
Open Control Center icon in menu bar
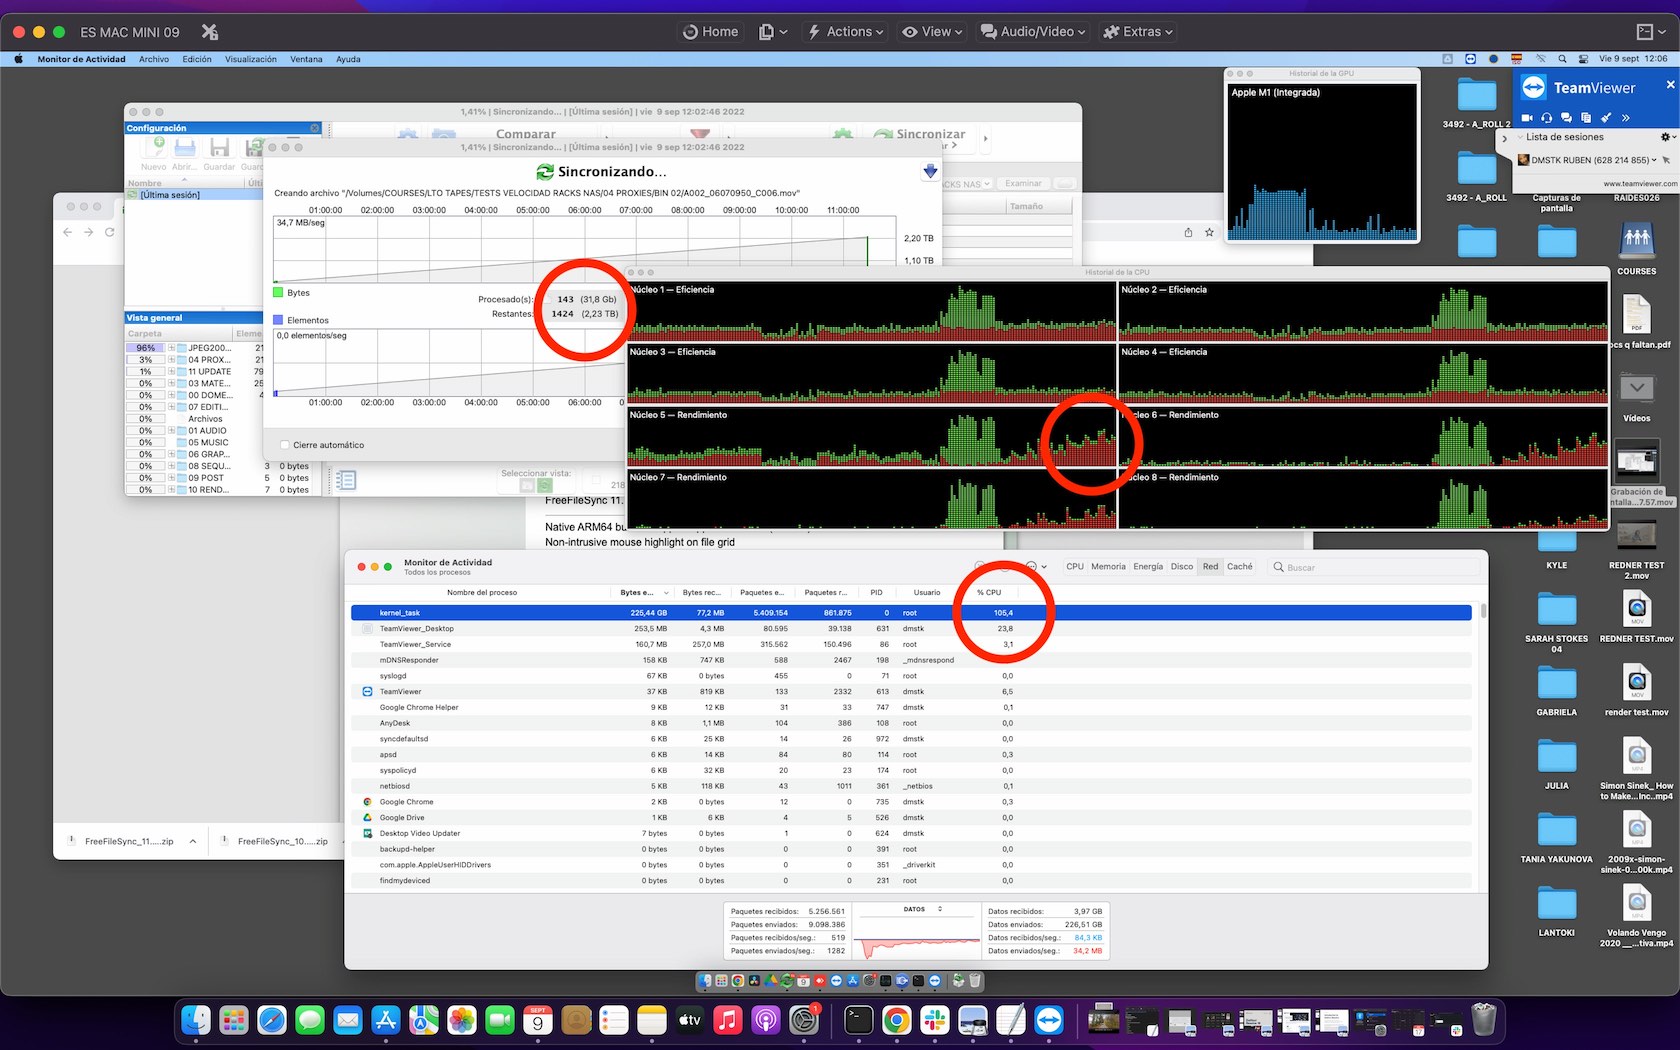(x=1583, y=59)
